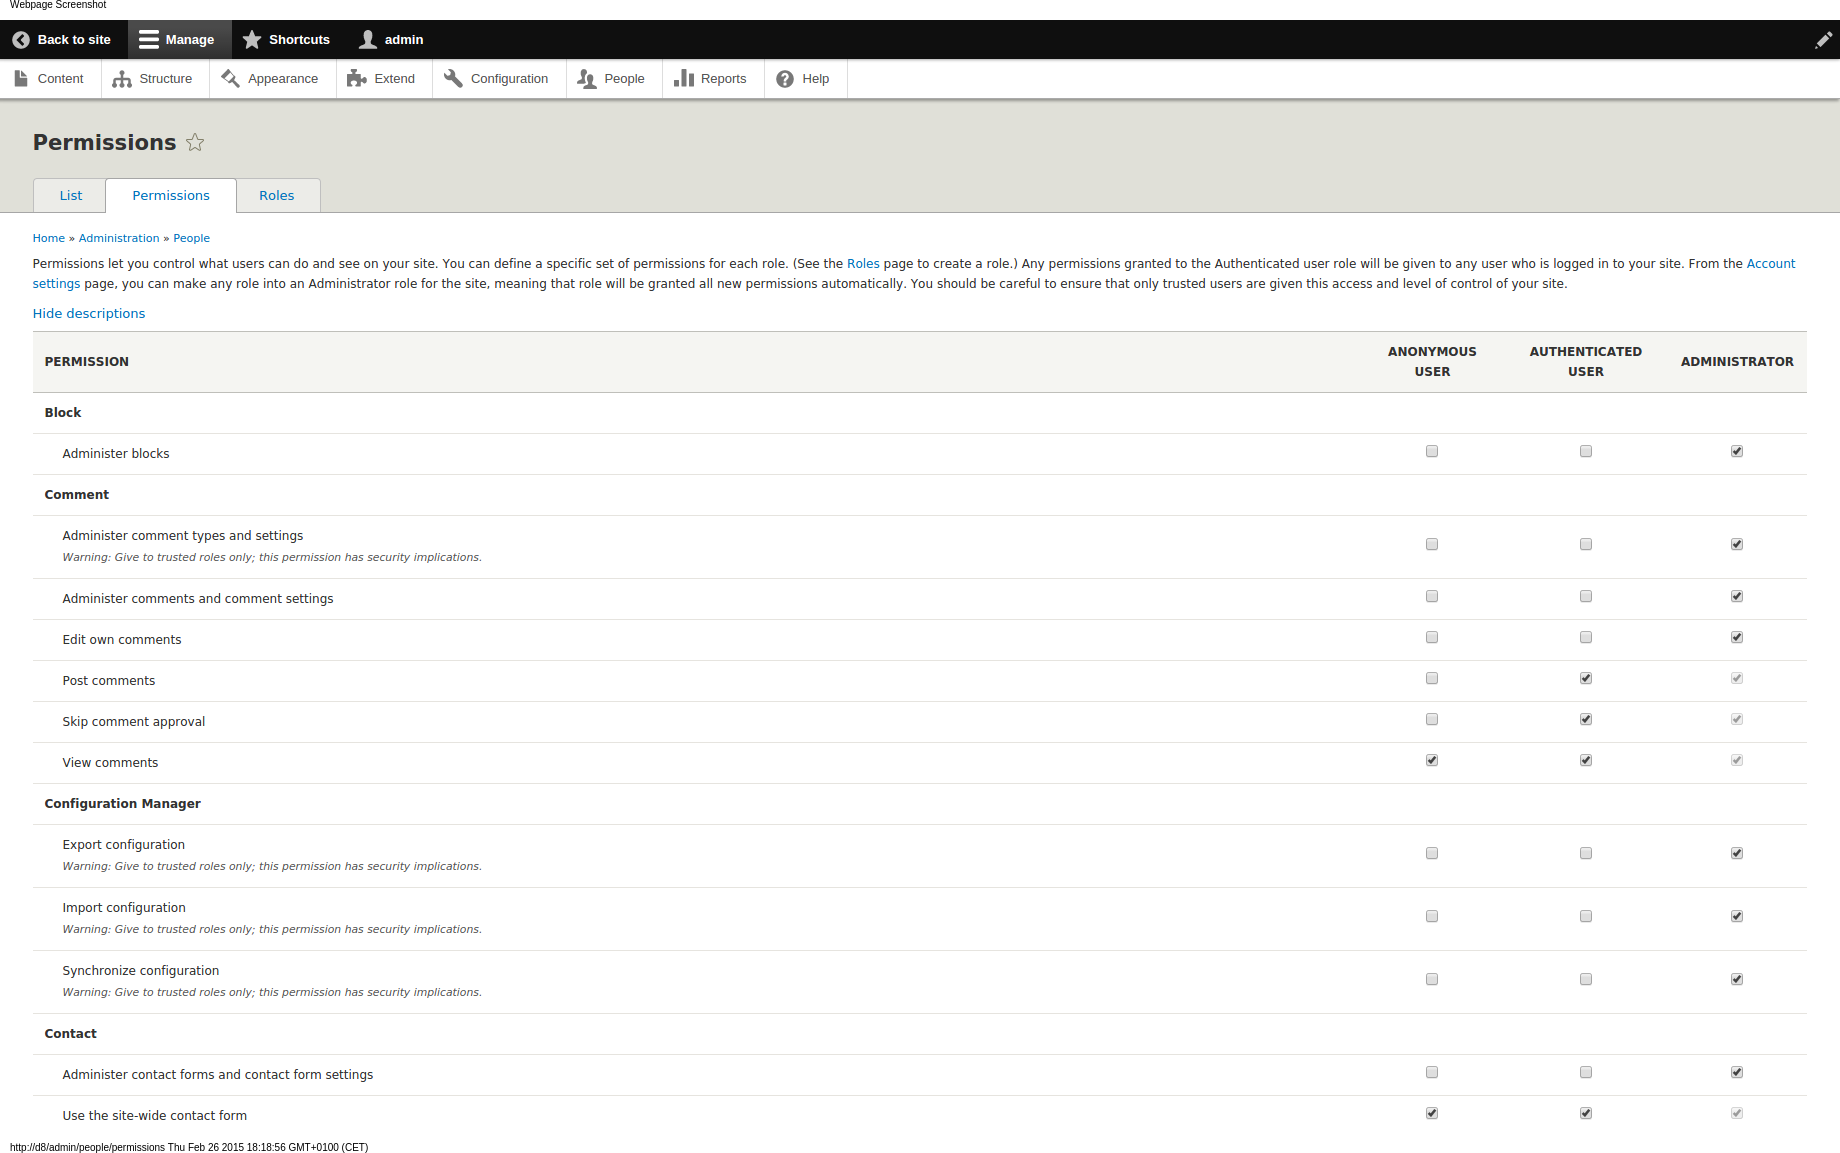Click the Back to site arrow icon
The image size is (1840, 1153).
coord(21,40)
